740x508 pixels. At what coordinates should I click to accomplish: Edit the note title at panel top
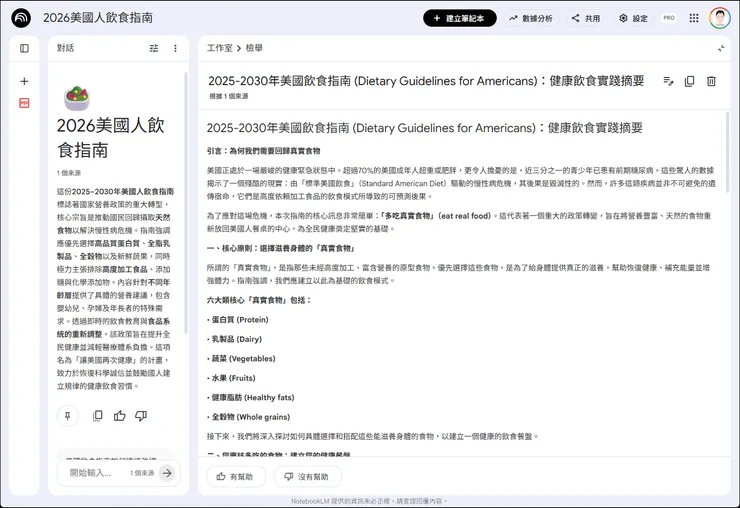426,81
